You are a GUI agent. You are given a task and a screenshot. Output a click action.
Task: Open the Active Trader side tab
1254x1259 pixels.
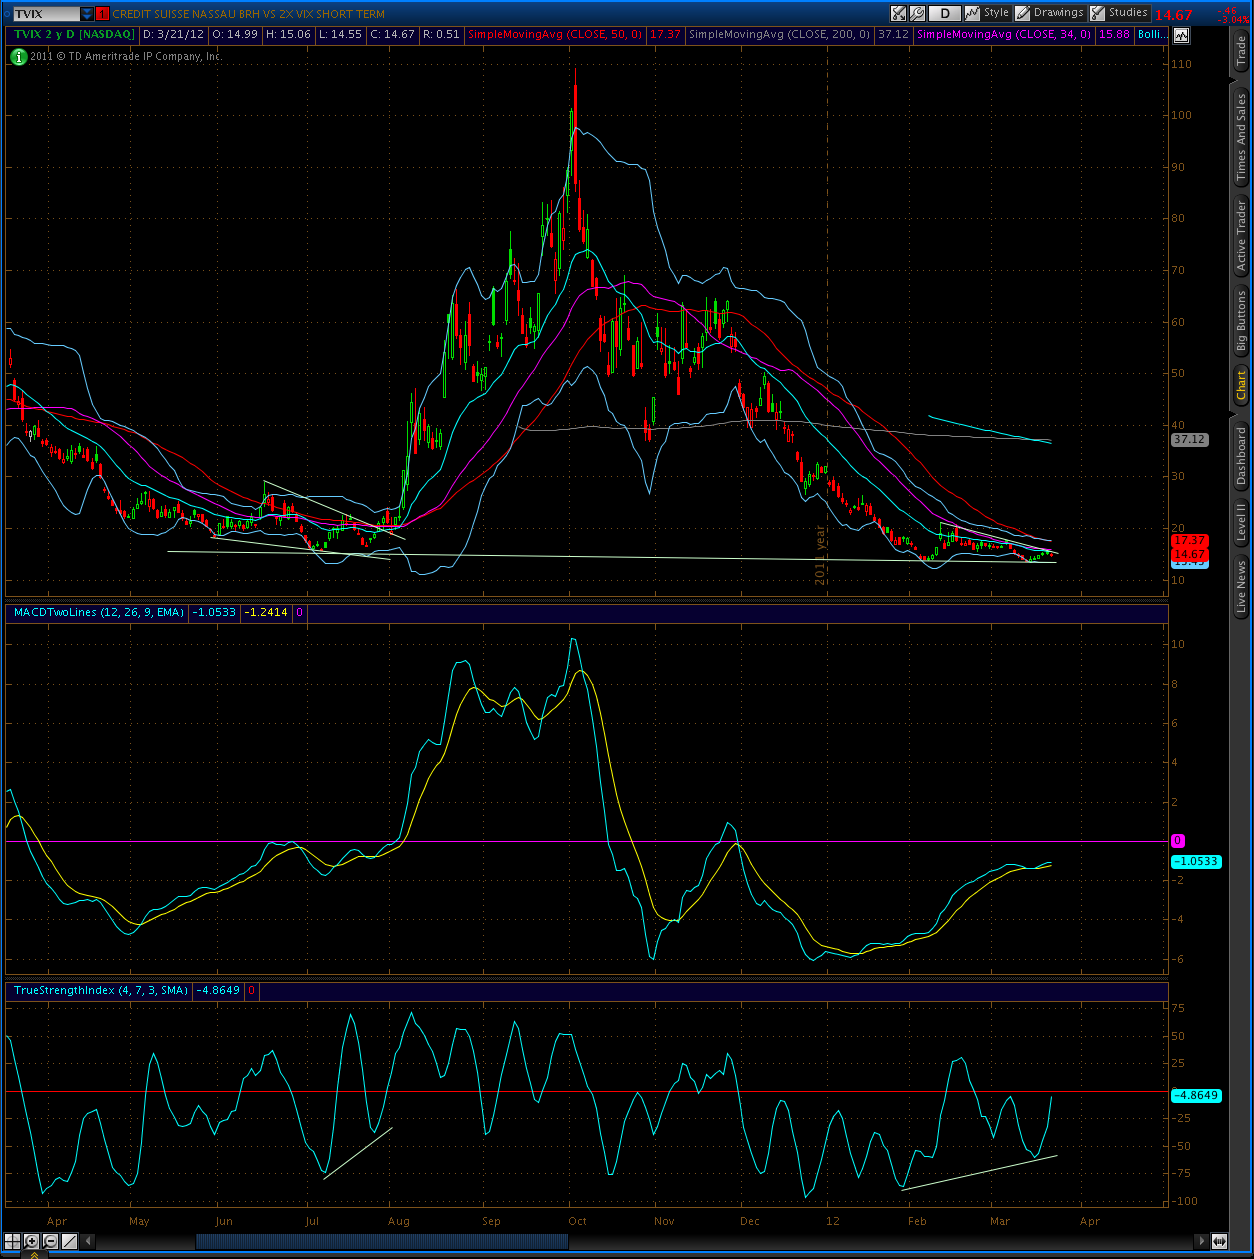click(x=1241, y=236)
